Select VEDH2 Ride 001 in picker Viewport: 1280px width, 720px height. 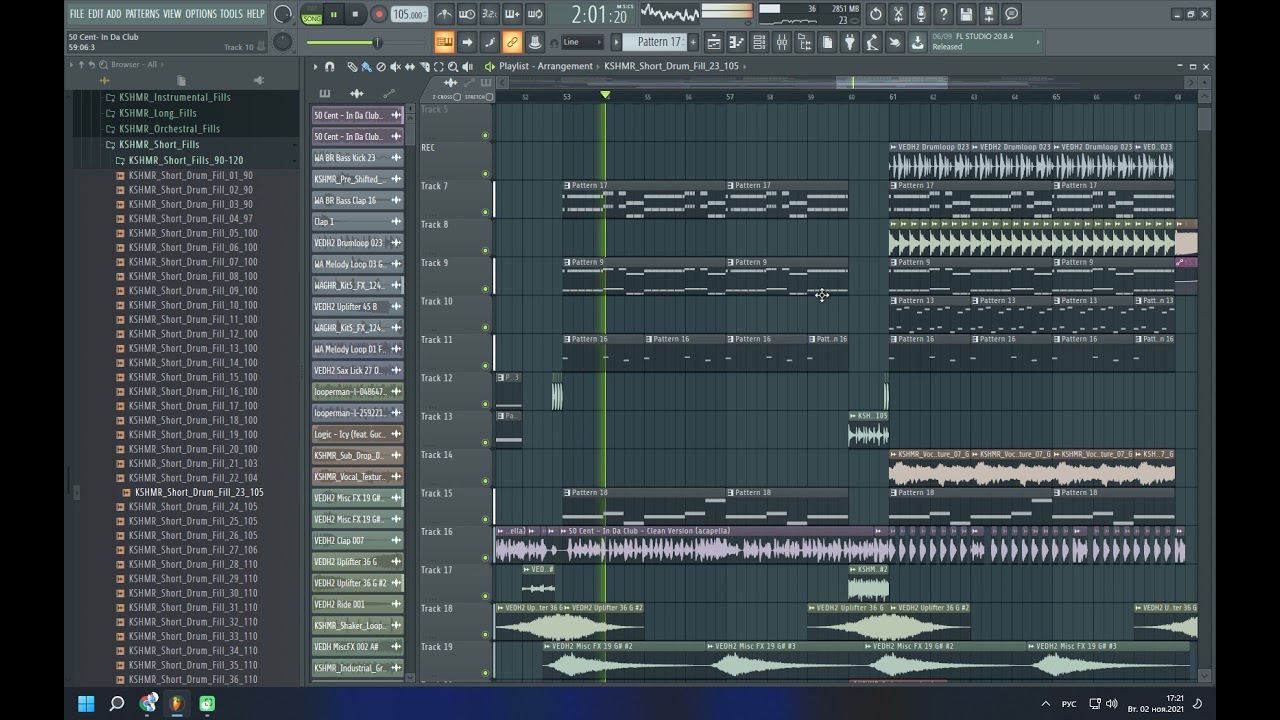pyautogui.click(x=357, y=605)
